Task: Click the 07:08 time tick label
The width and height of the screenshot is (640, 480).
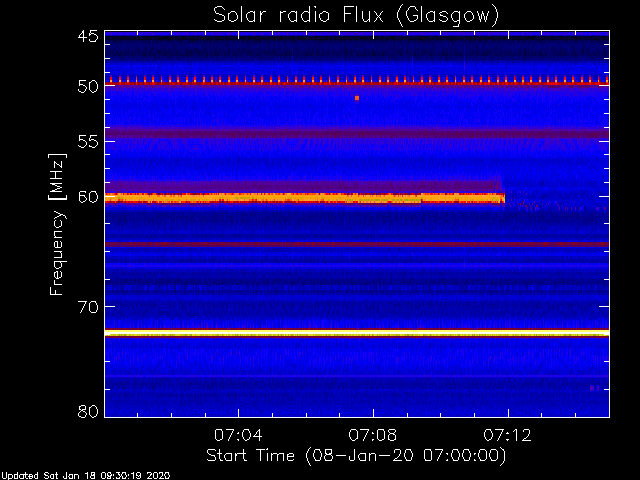Action: (x=373, y=436)
